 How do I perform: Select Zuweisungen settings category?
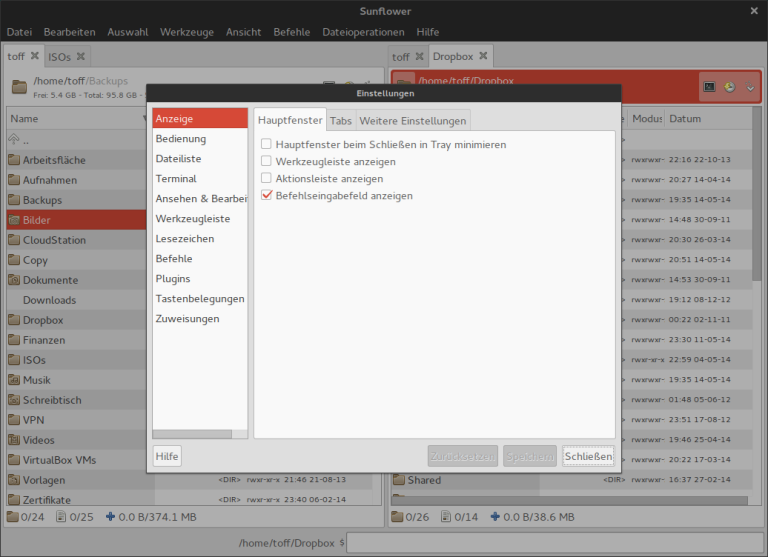pyautogui.click(x=200, y=319)
